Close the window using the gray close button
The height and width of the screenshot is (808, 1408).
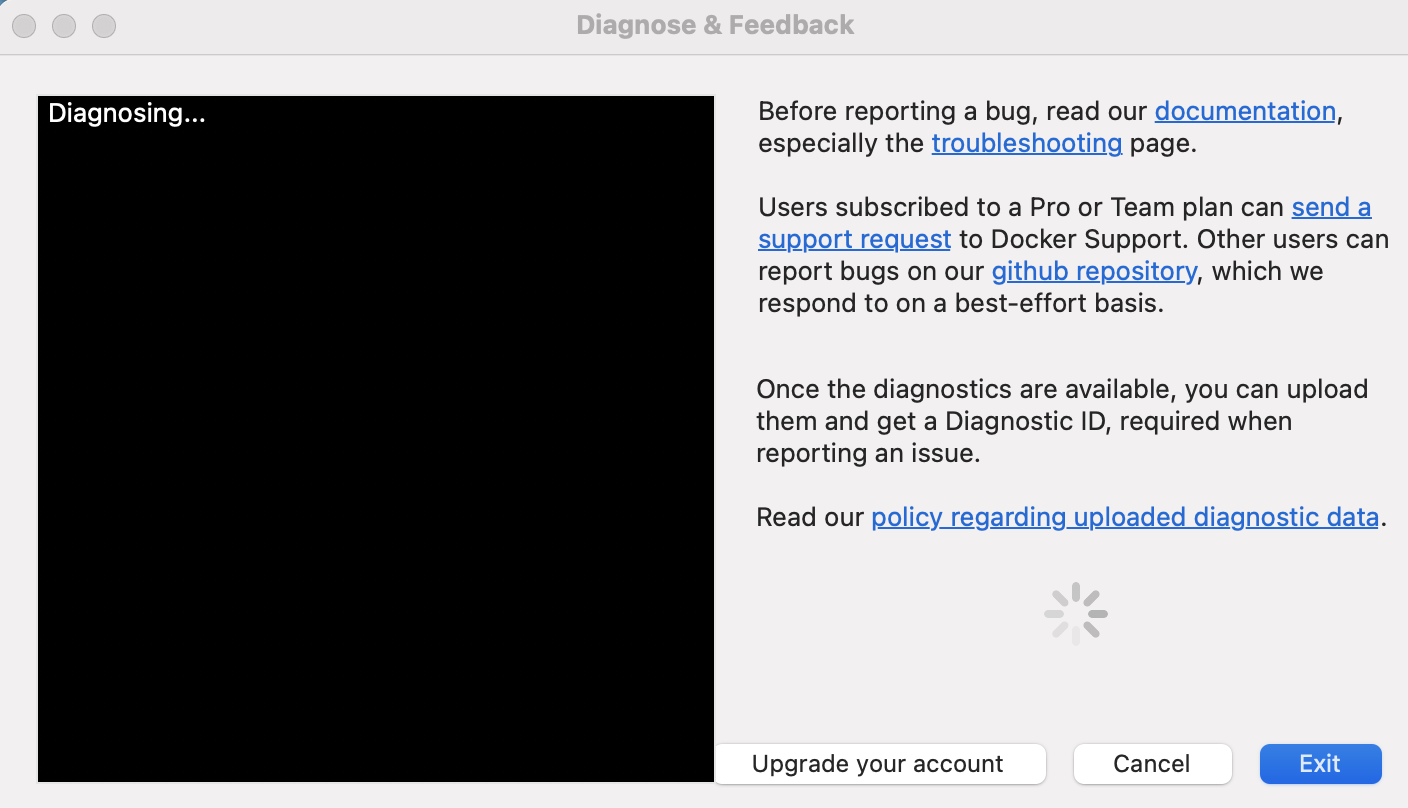coord(24,26)
